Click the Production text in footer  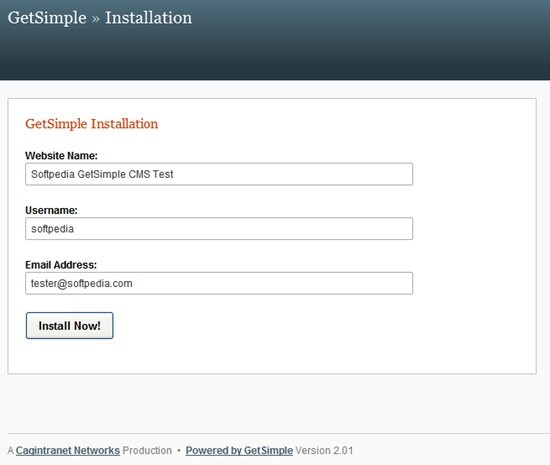[x=147, y=451]
